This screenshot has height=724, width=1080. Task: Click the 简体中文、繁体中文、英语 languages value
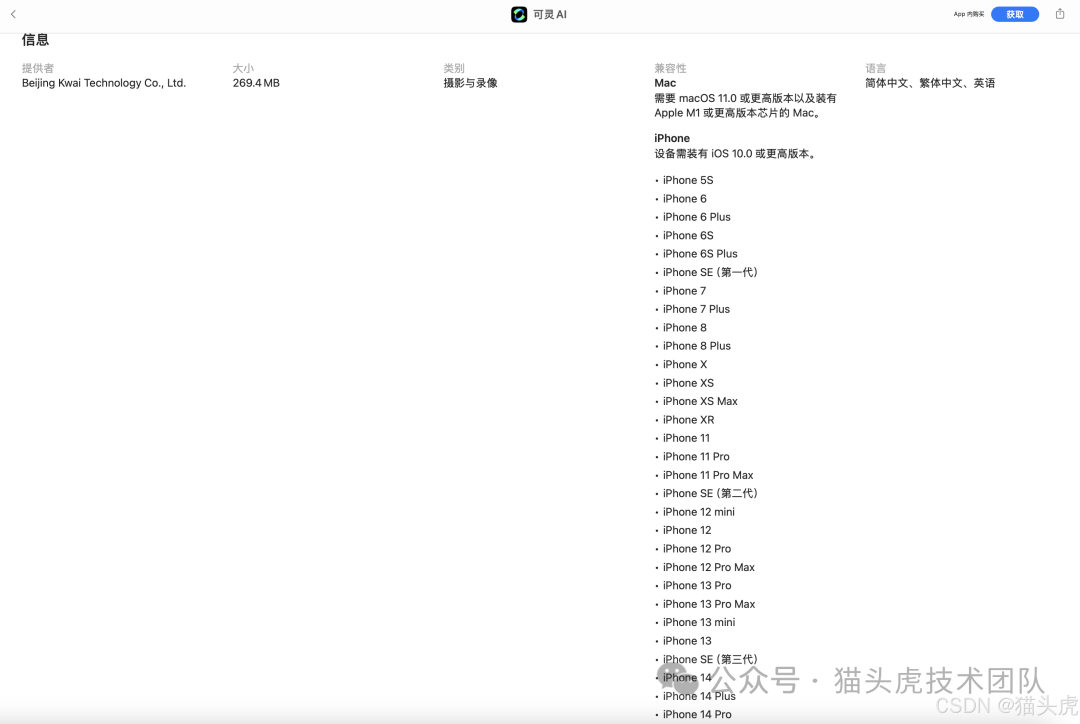[x=930, y=83]
